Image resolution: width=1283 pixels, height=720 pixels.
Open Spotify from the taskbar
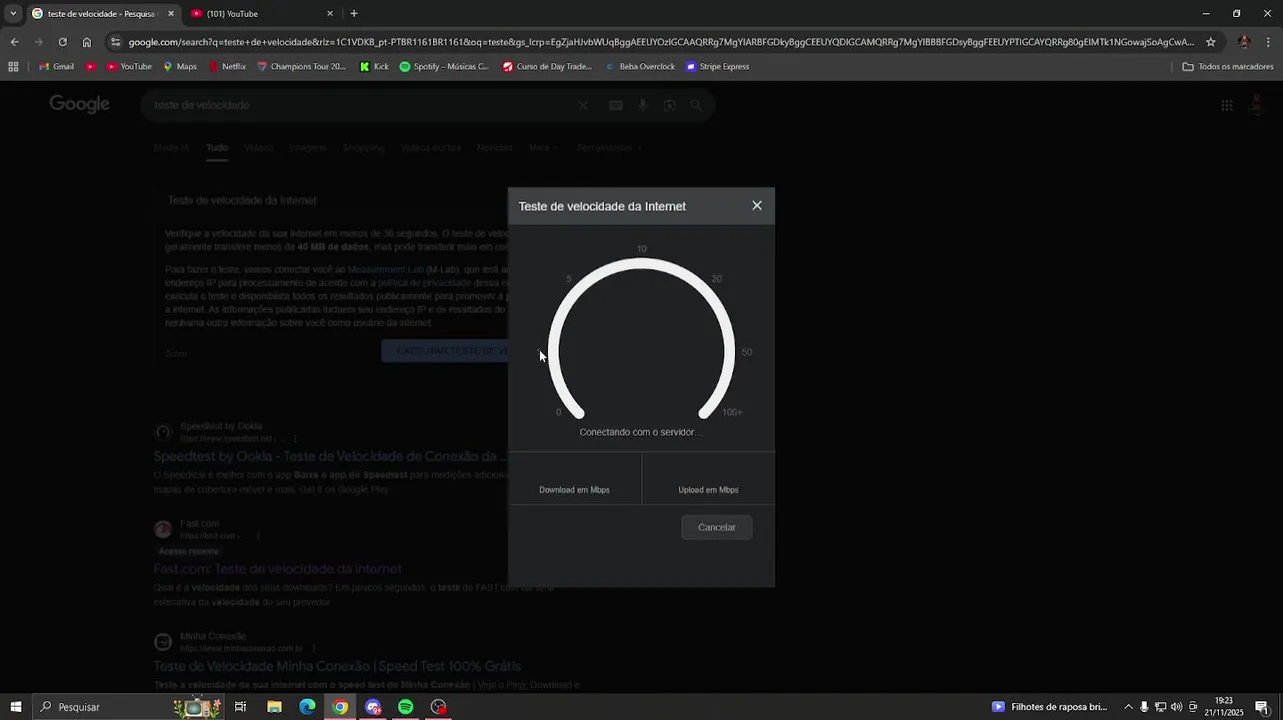(x=405, y=707)
